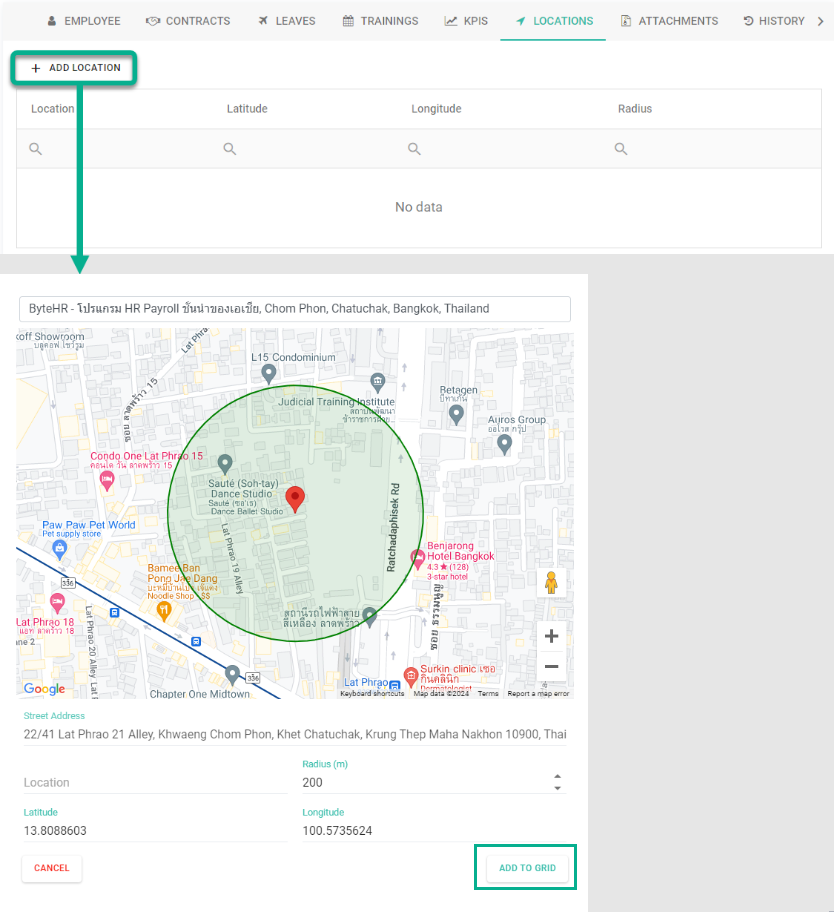This screenshot has width=834, height=912.
Task: Increase radius with up arrow
Action: (557, 777)
